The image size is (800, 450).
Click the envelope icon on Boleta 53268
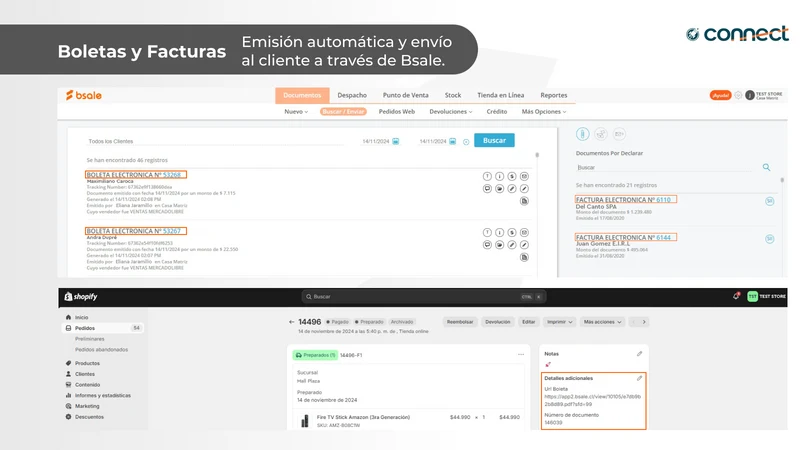[x=524, y=176]
